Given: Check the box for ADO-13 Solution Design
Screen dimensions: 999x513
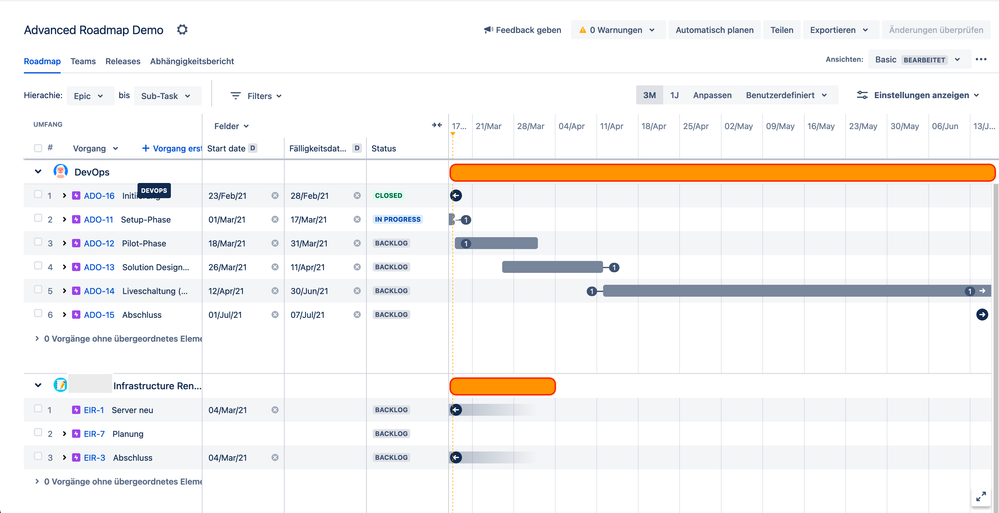Looking at the screenshot, I should coord(38,266).
